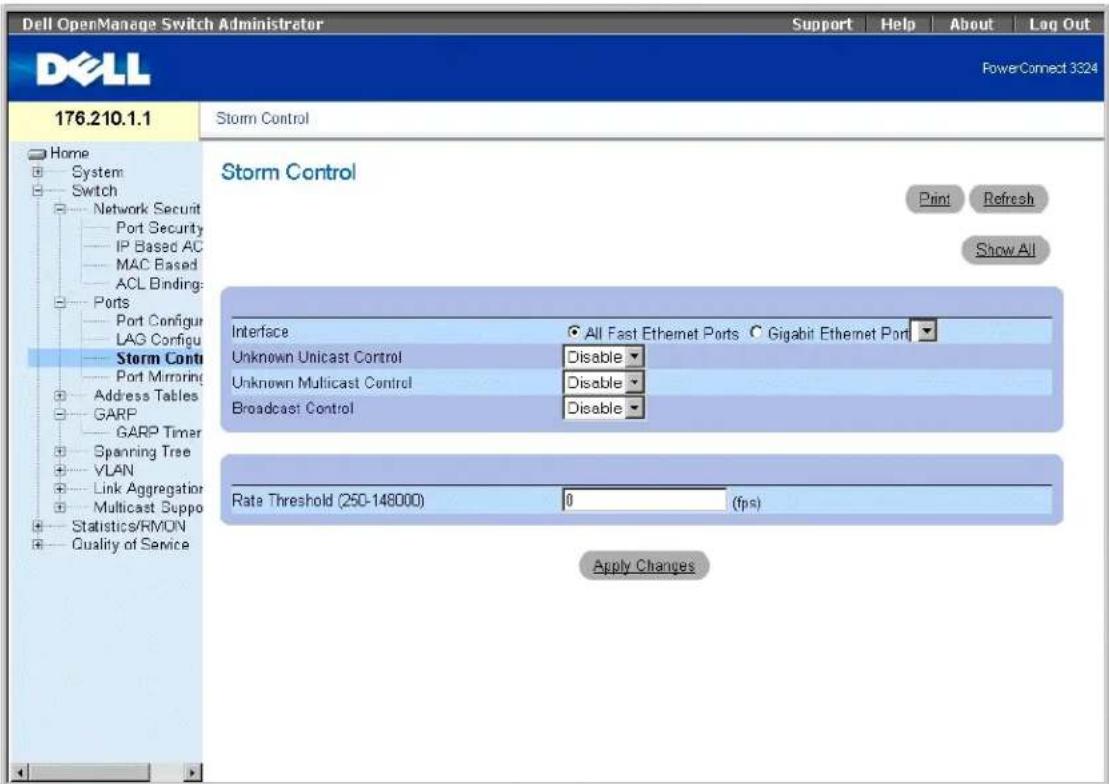Open LAG Configuration tree item
Viewport: 1109px width, 784px height.
click(158, 340)
